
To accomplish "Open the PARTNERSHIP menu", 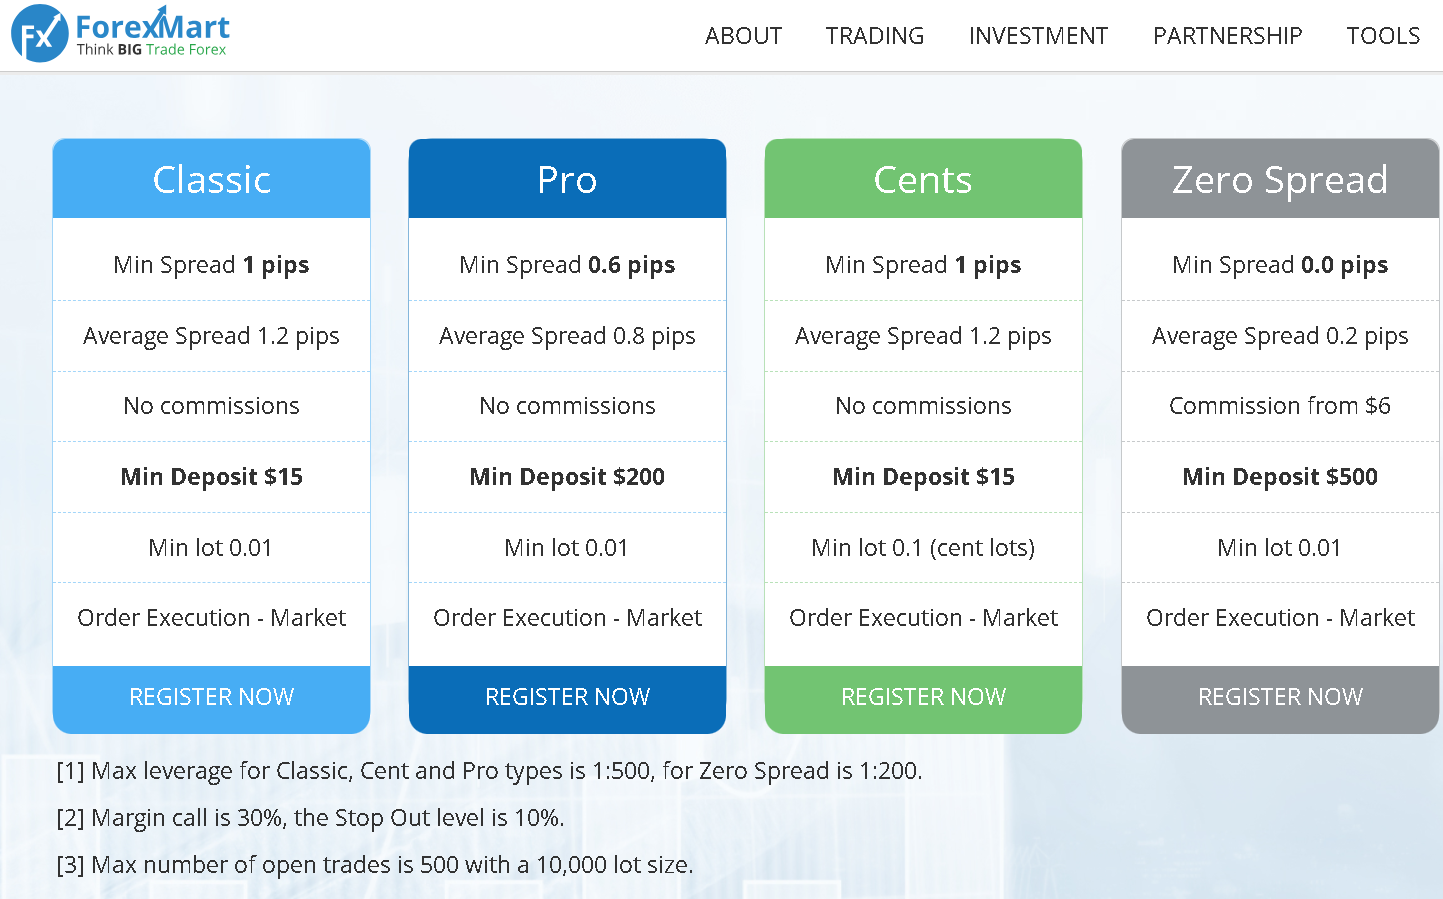I will 1227,36.
